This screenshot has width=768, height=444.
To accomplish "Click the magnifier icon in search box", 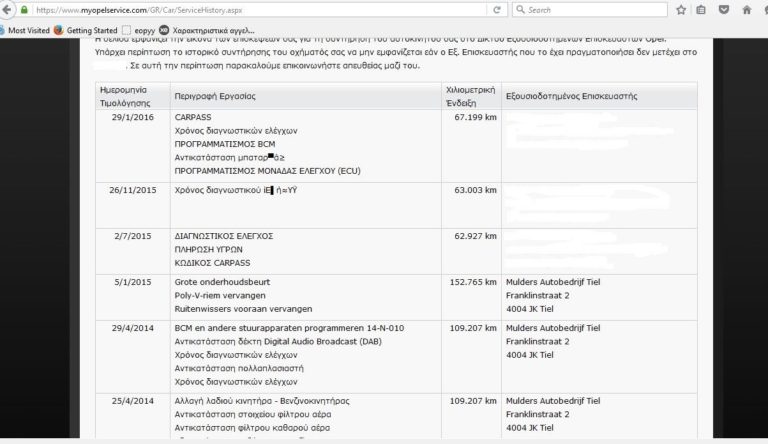I will 519,10.
